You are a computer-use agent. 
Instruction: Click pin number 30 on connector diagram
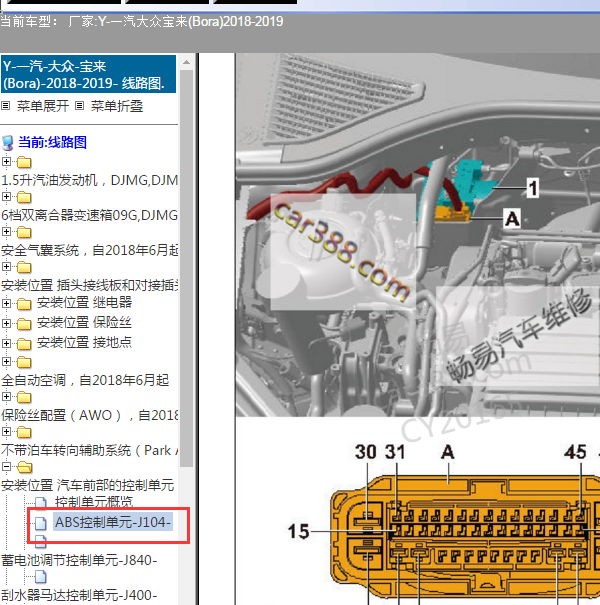click(366, 452)
